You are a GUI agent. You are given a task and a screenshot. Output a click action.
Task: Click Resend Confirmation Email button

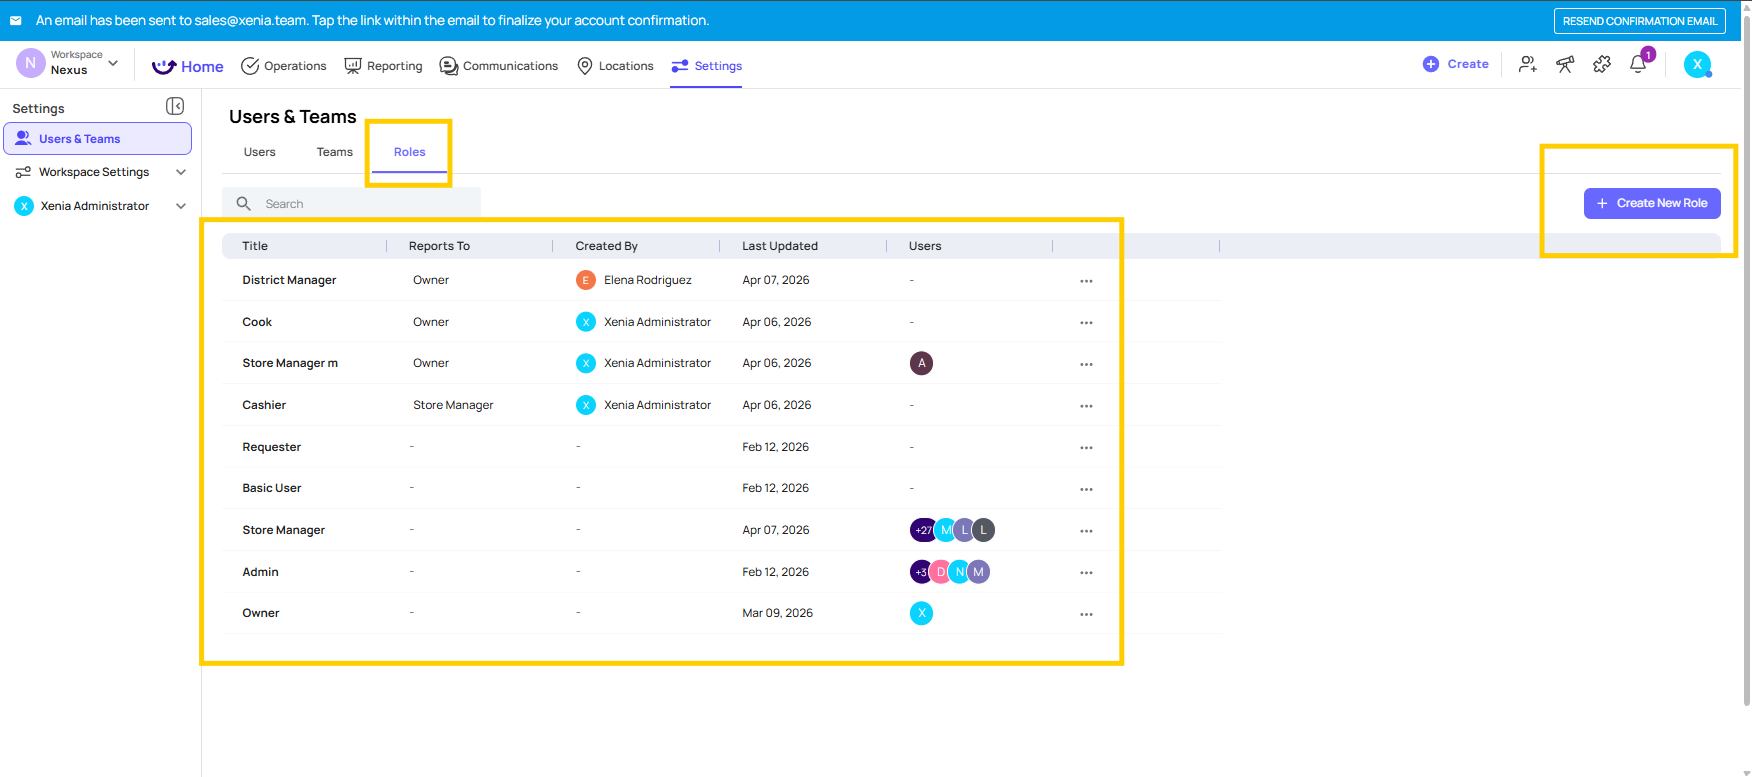click(1639, 21)
